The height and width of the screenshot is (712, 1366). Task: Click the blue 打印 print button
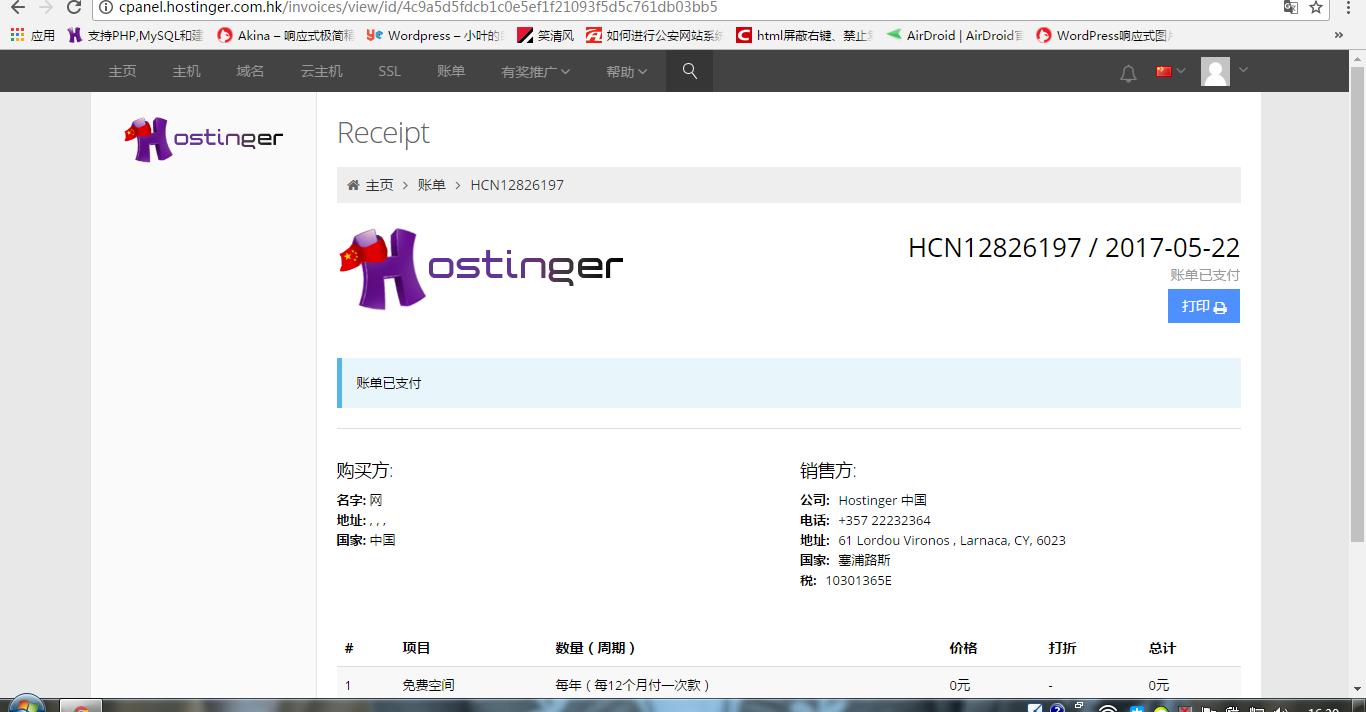(x=1203, y=306)
